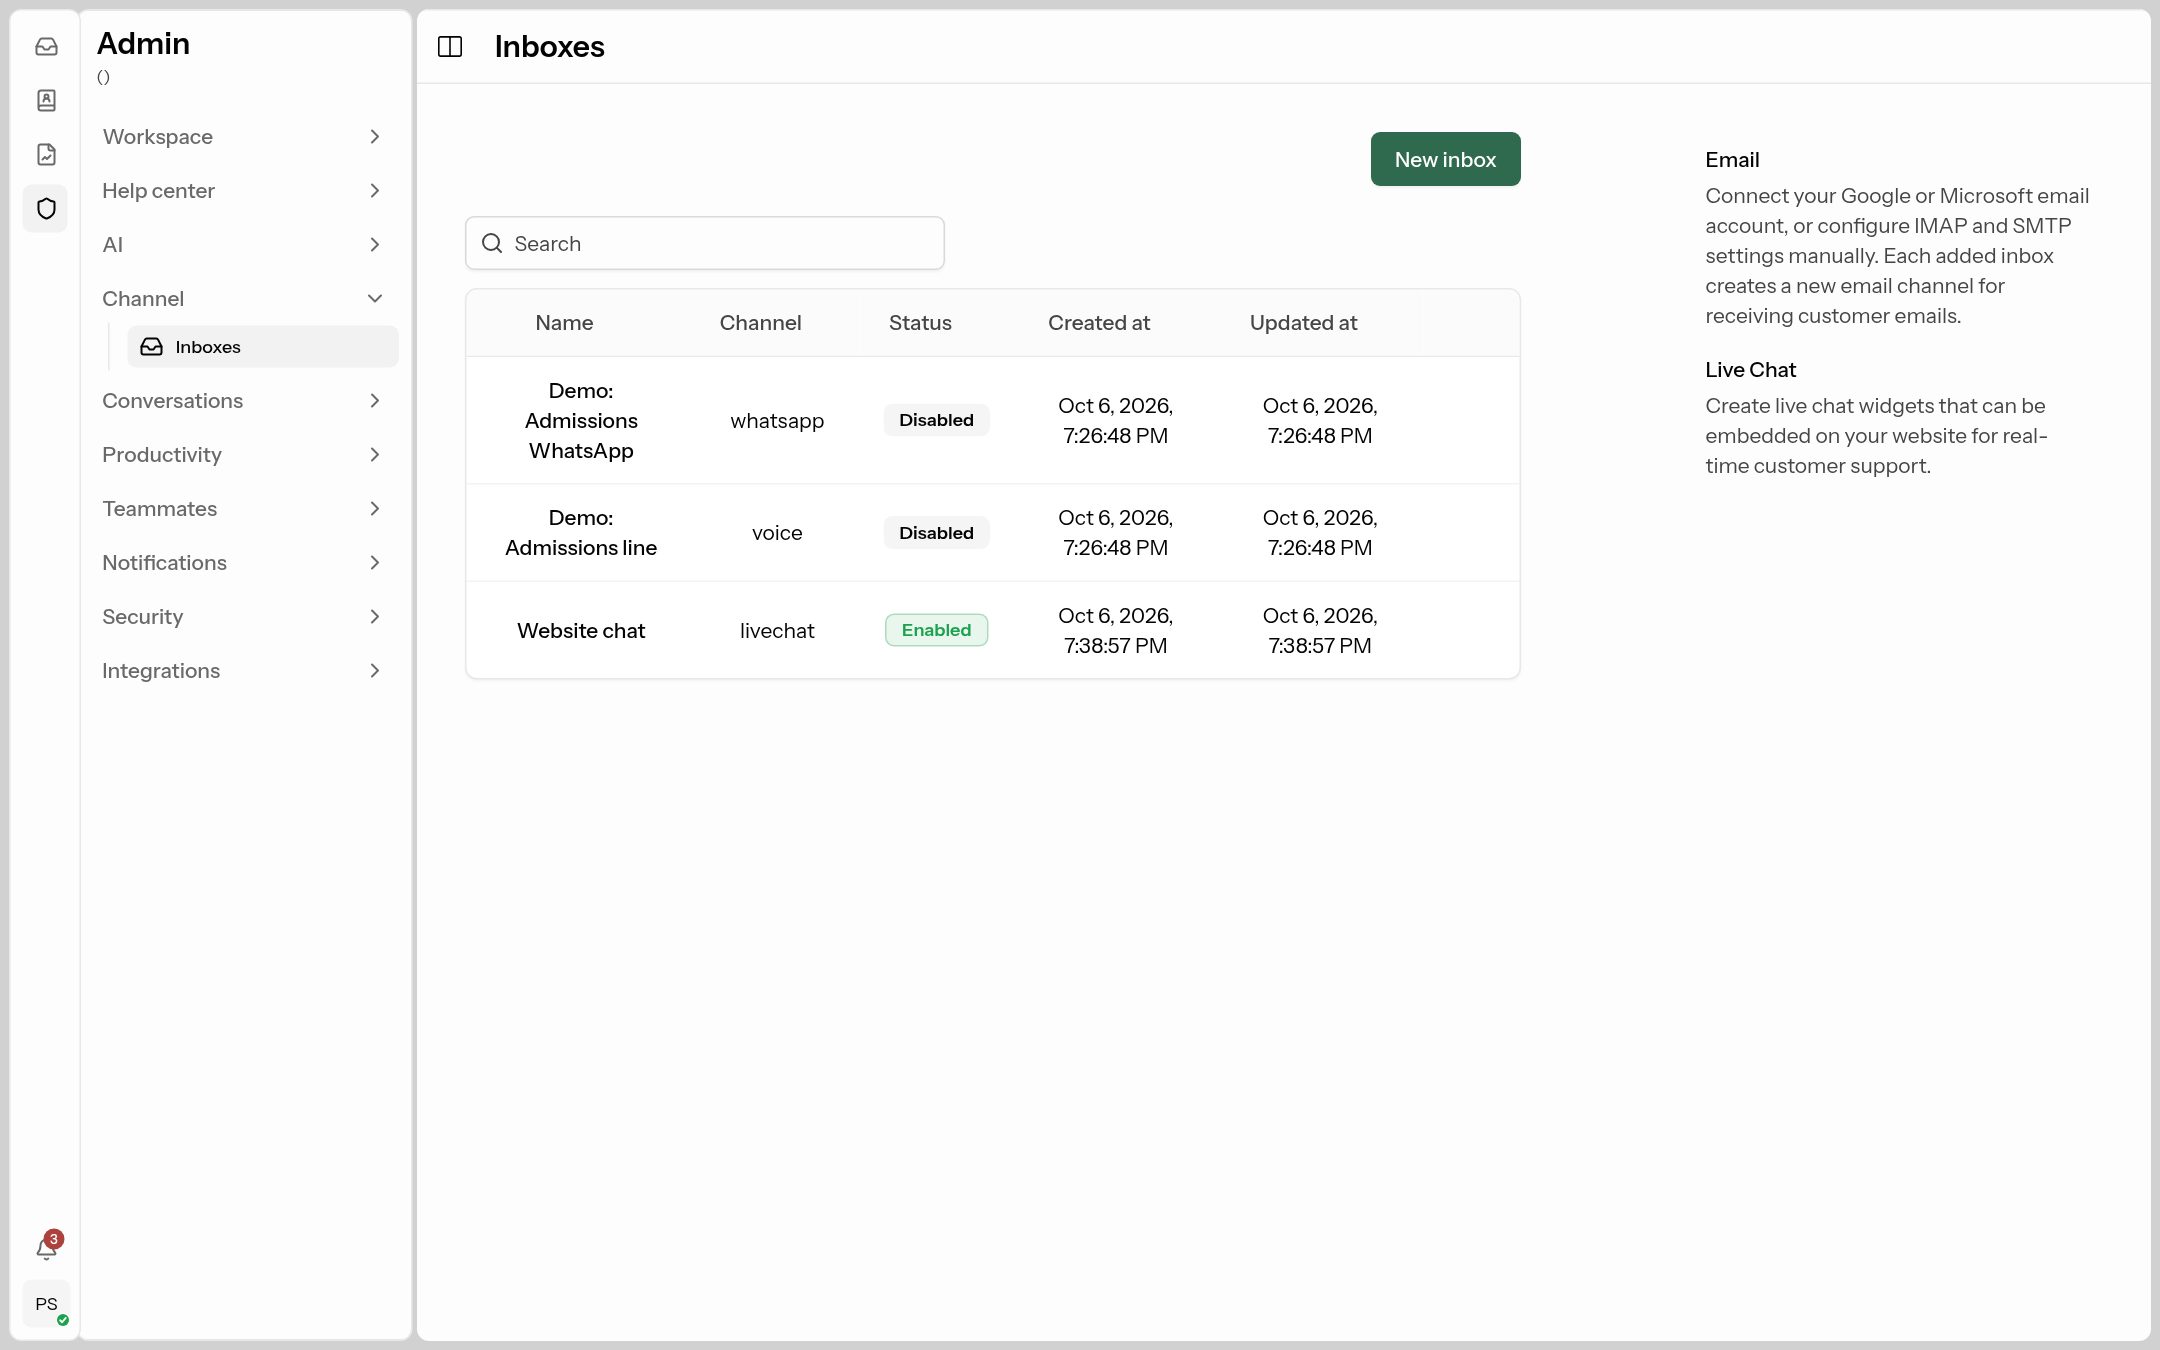Viewport: 2160px width, 1350px height.
Task: Focus the Search input field
Action: [x=705, y=243]
